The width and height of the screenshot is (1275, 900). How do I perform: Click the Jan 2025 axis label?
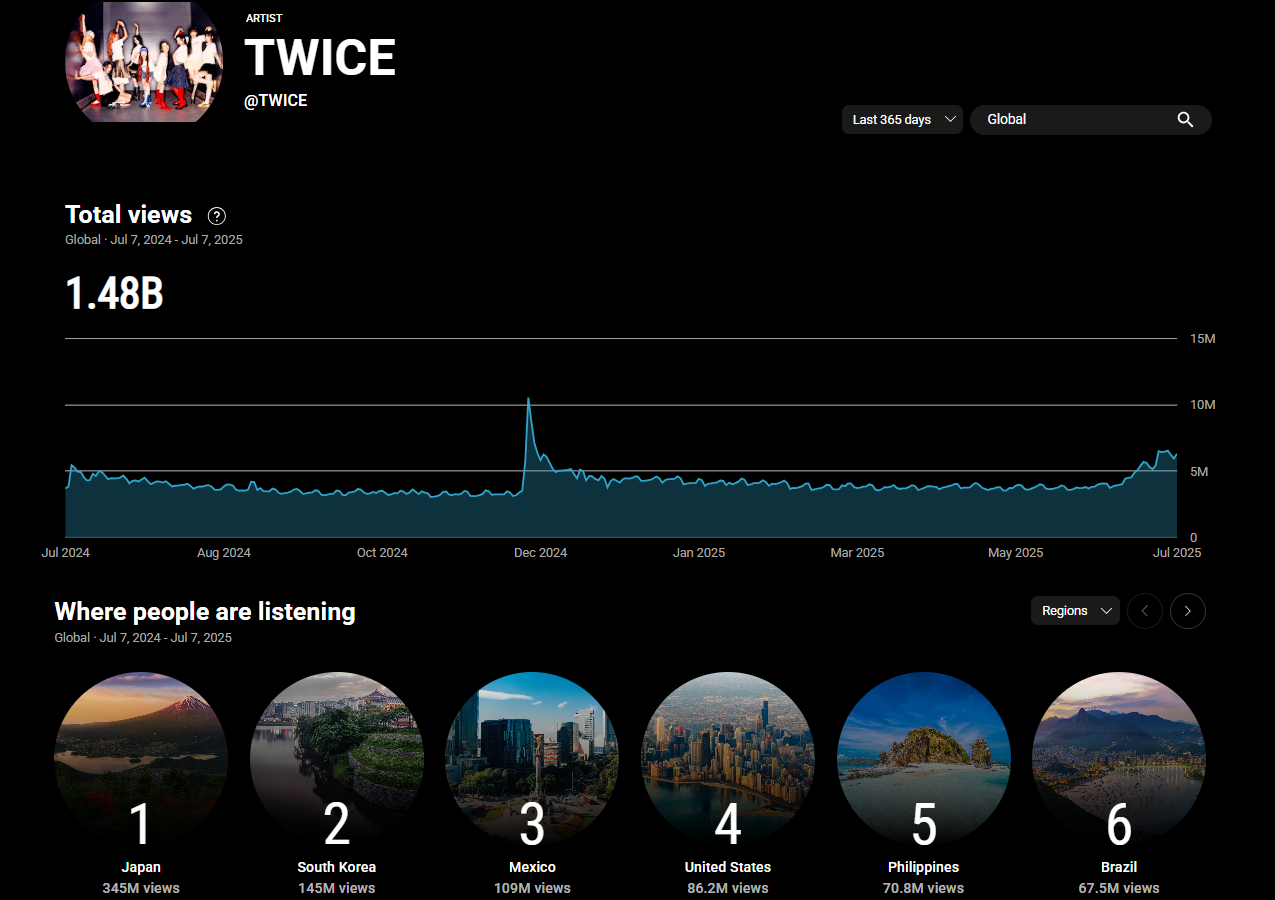coord(699,553)
